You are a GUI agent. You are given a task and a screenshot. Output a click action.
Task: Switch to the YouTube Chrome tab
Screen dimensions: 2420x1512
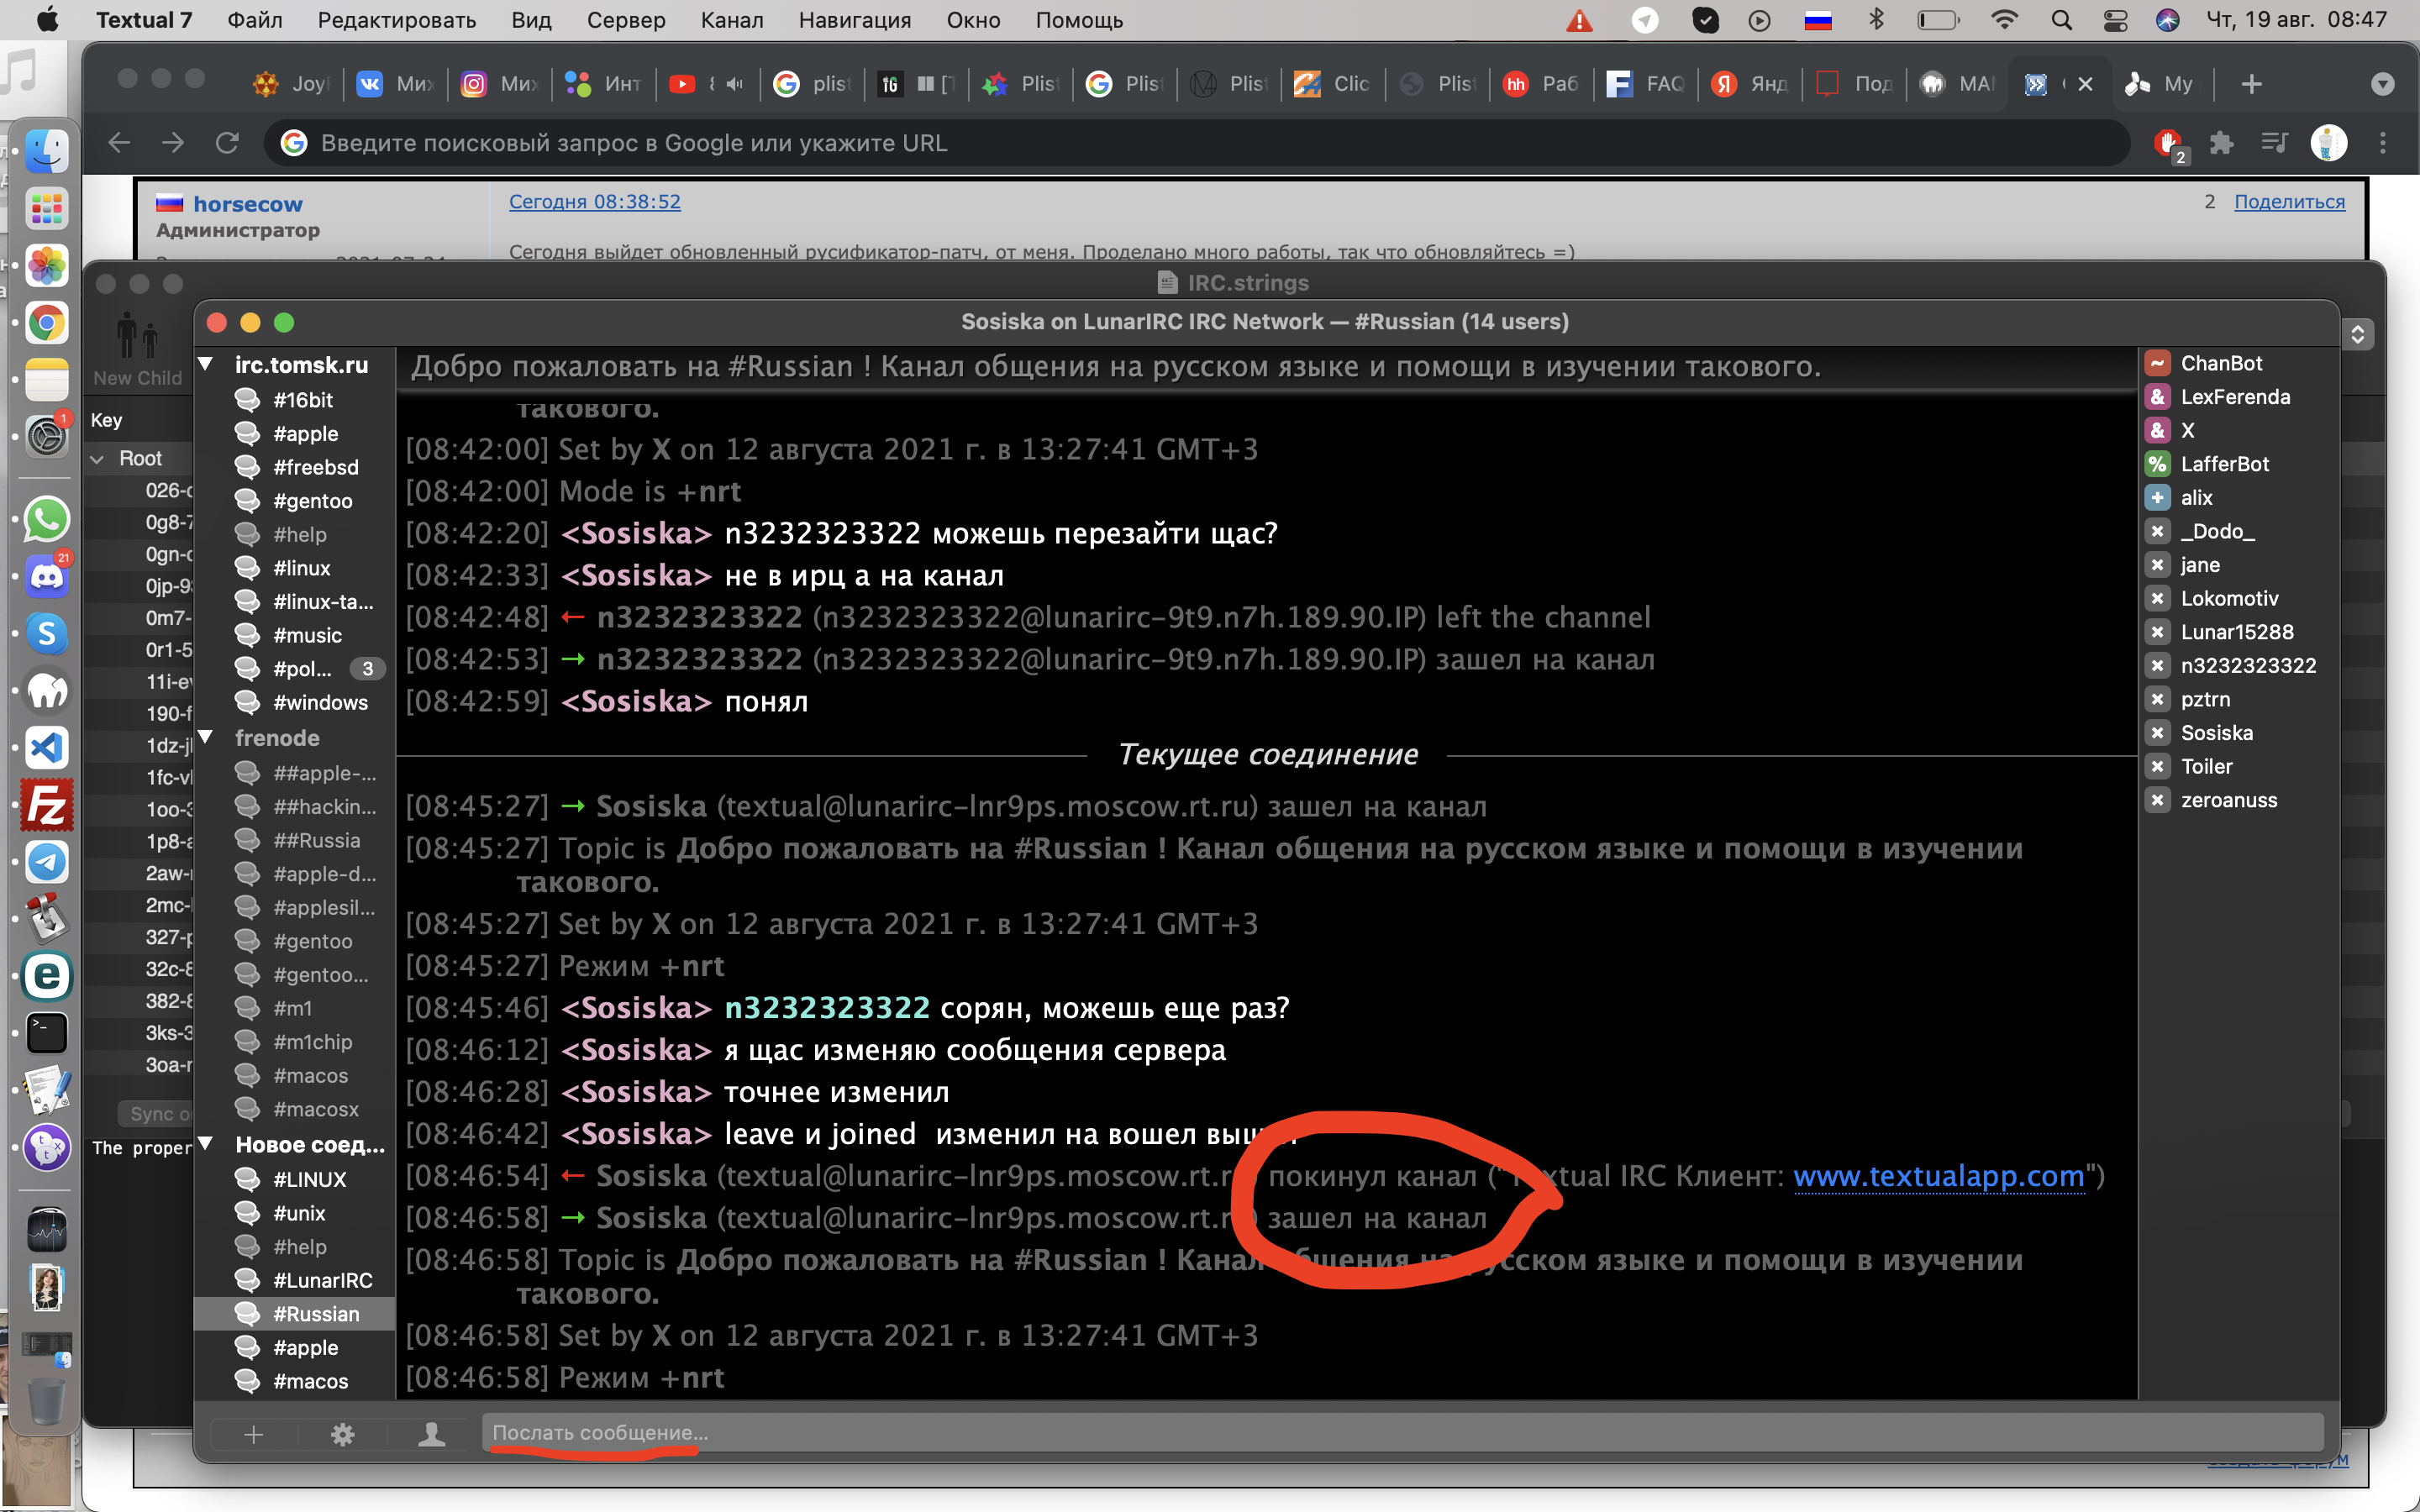707,85
